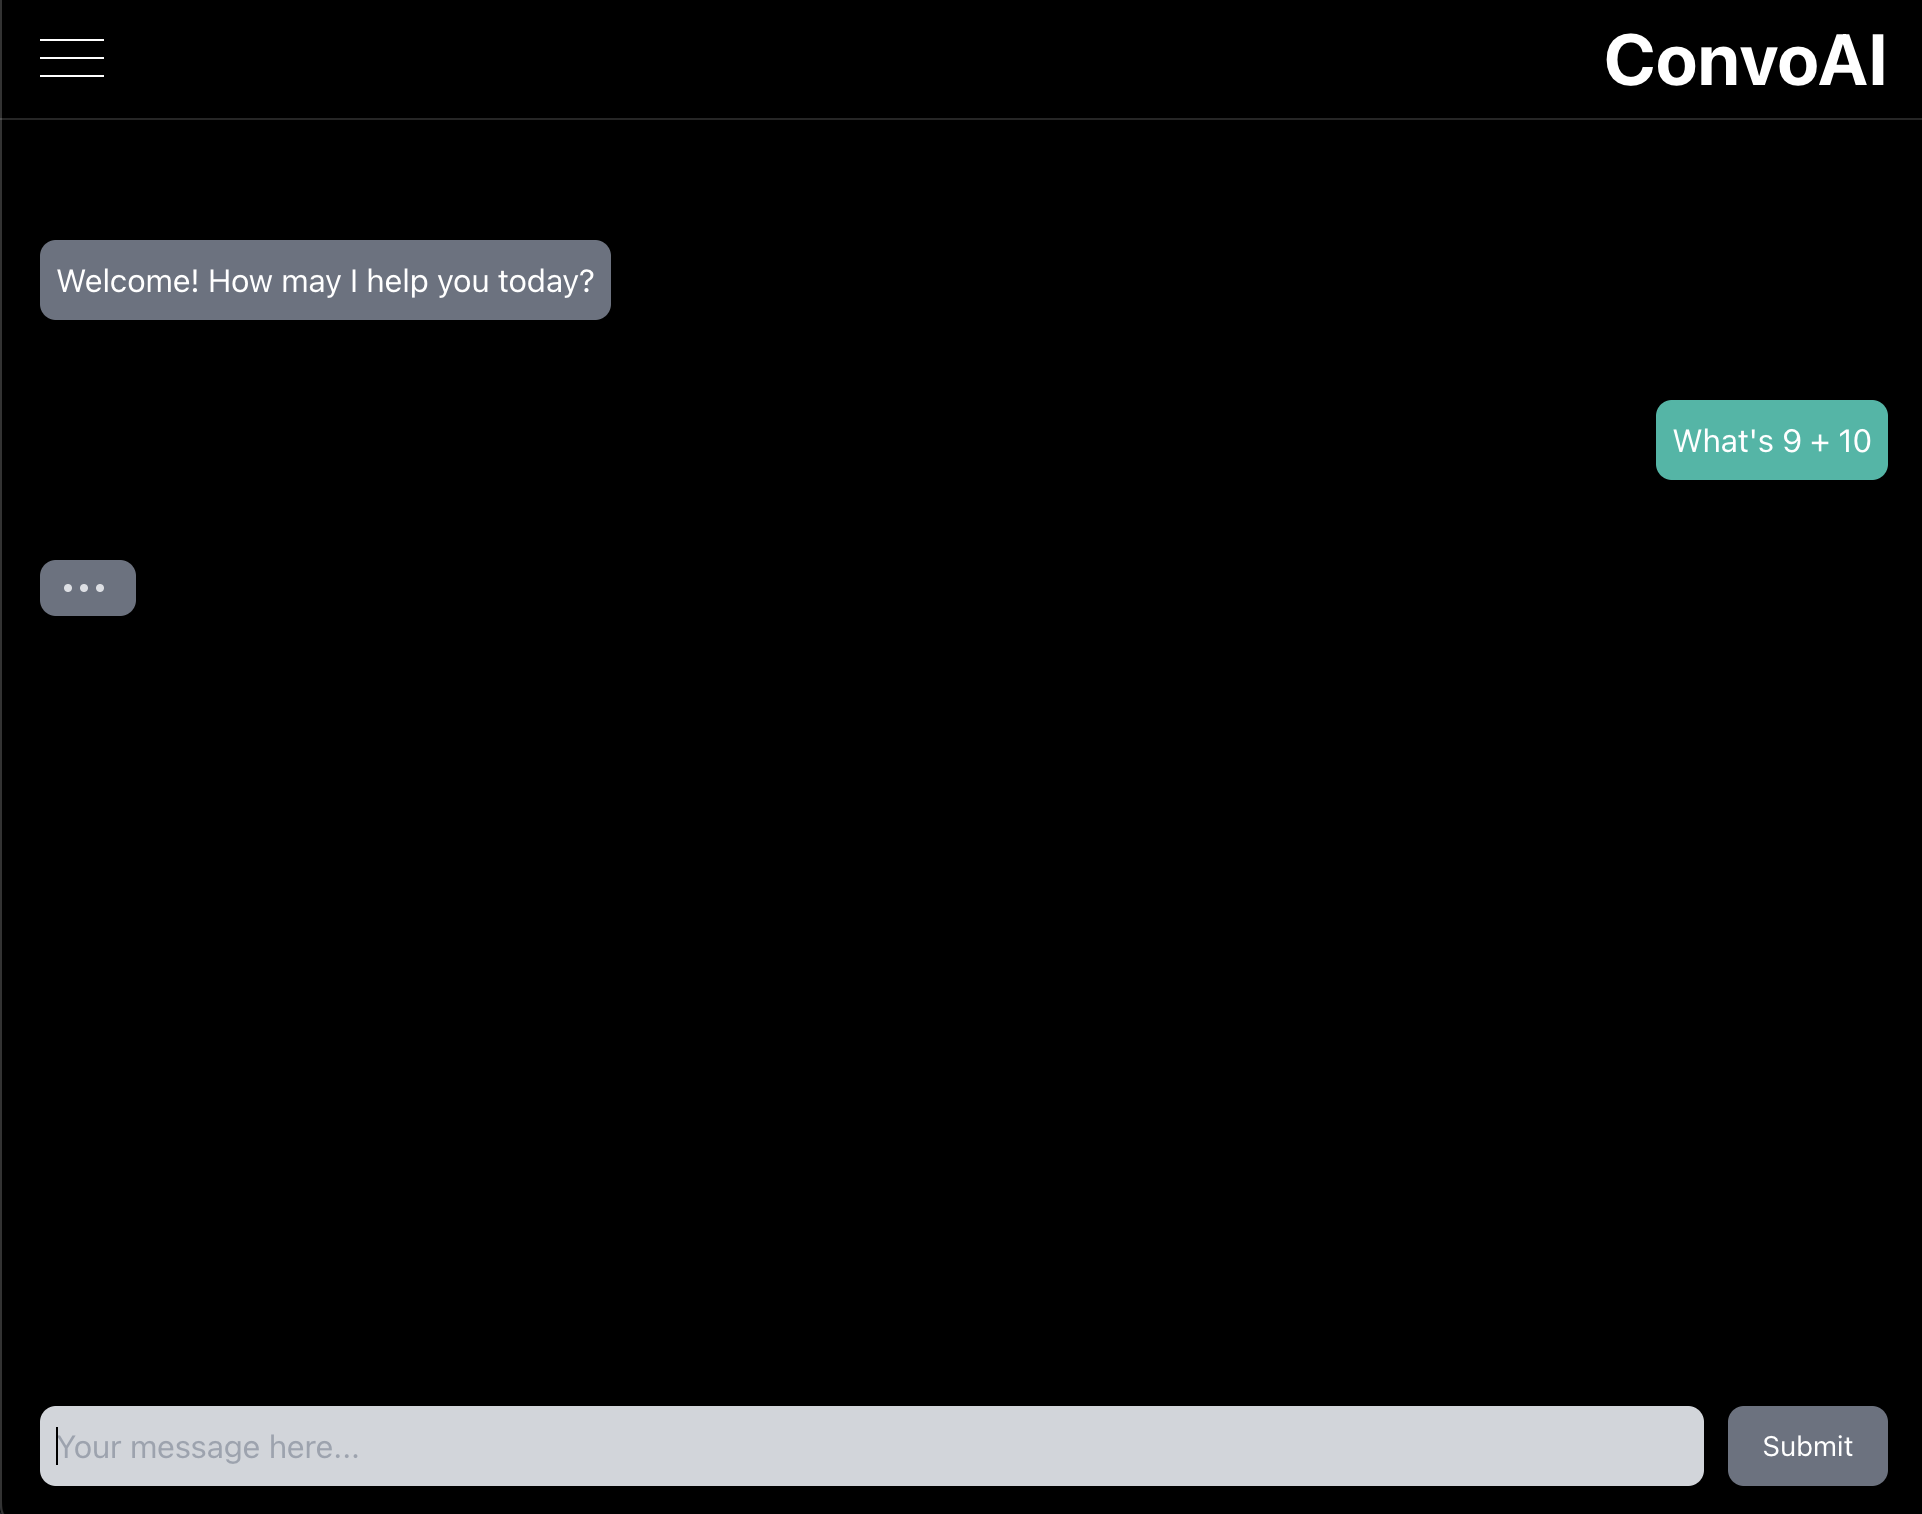Image resolution: width=1922 pixels, height=1514 pixels.
Task: Focus the 'Your message here...' input
Action: pyautogui.click(x=870, y=1445)
